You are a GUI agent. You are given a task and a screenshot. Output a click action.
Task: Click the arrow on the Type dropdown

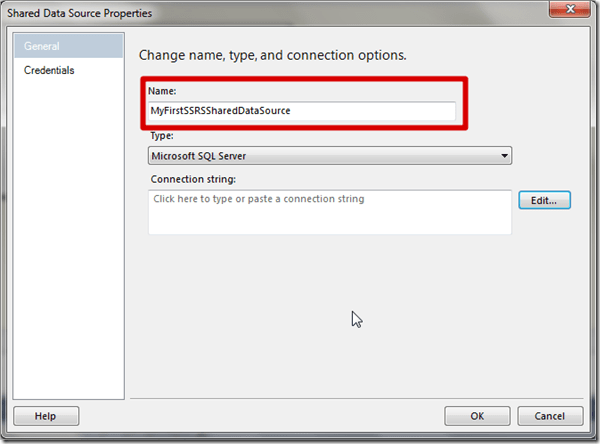(x=503, y=156)
